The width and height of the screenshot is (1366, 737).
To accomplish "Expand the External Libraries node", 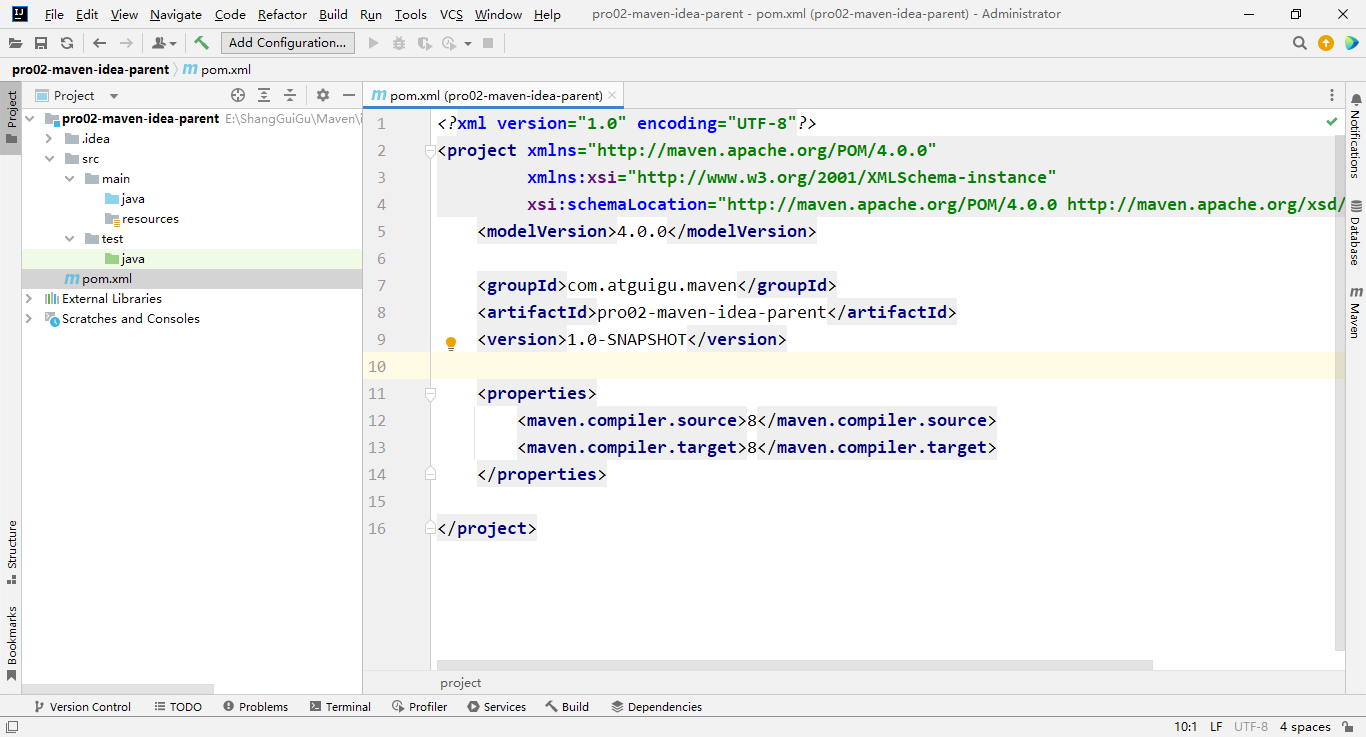I will [29, 298].
